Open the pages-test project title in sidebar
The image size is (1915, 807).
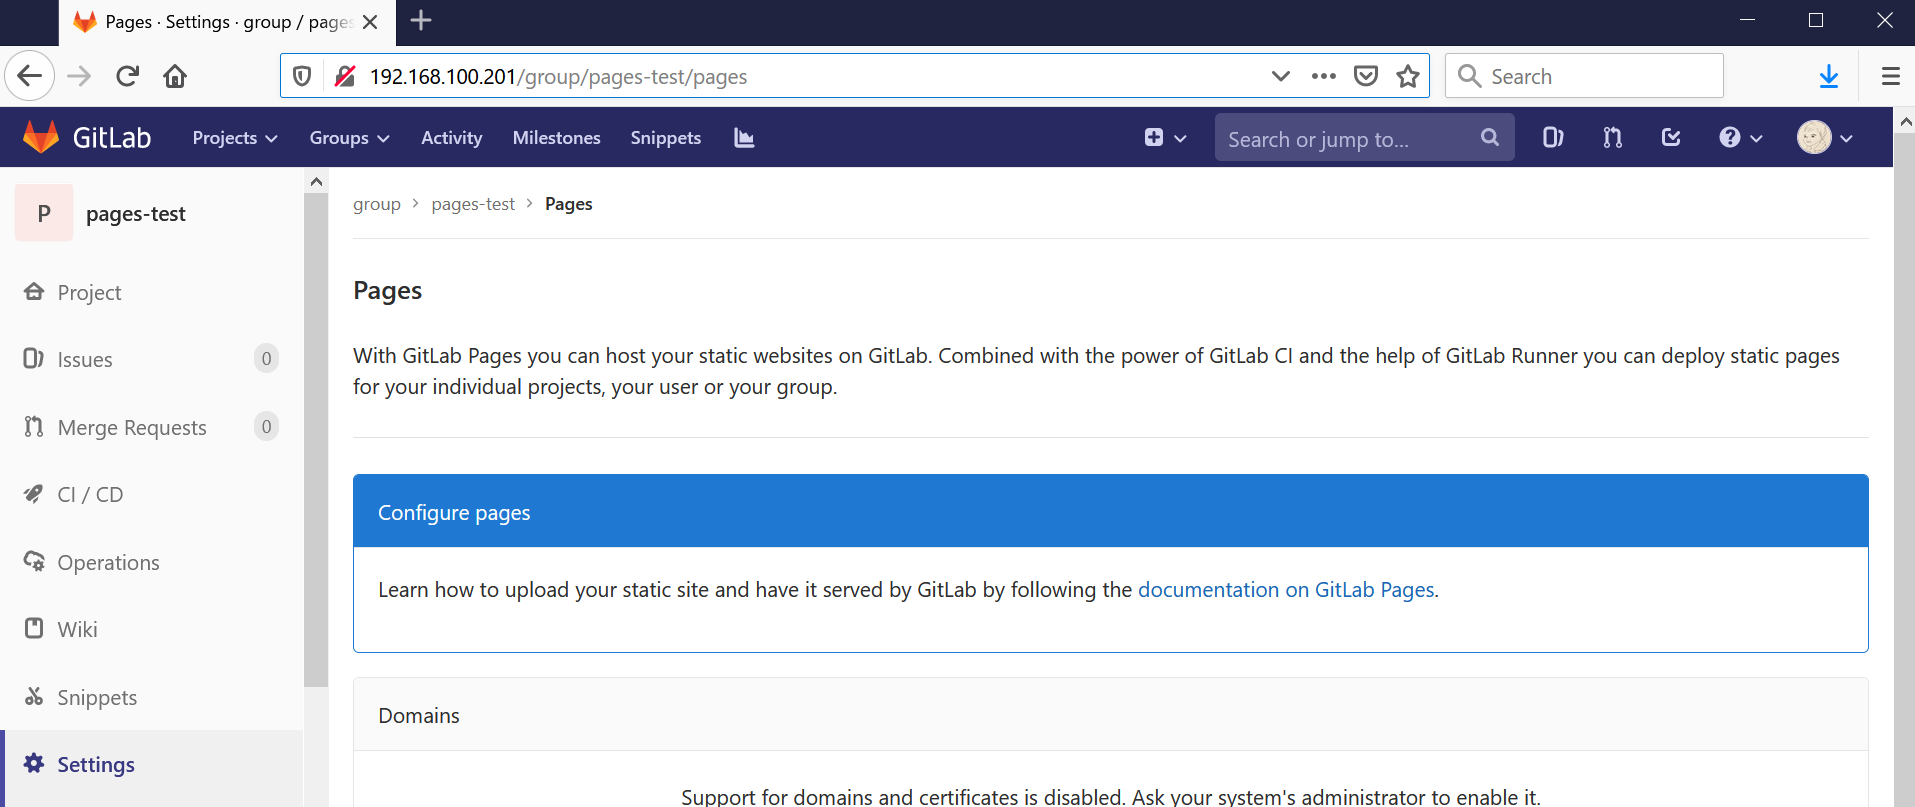point(136,214)
